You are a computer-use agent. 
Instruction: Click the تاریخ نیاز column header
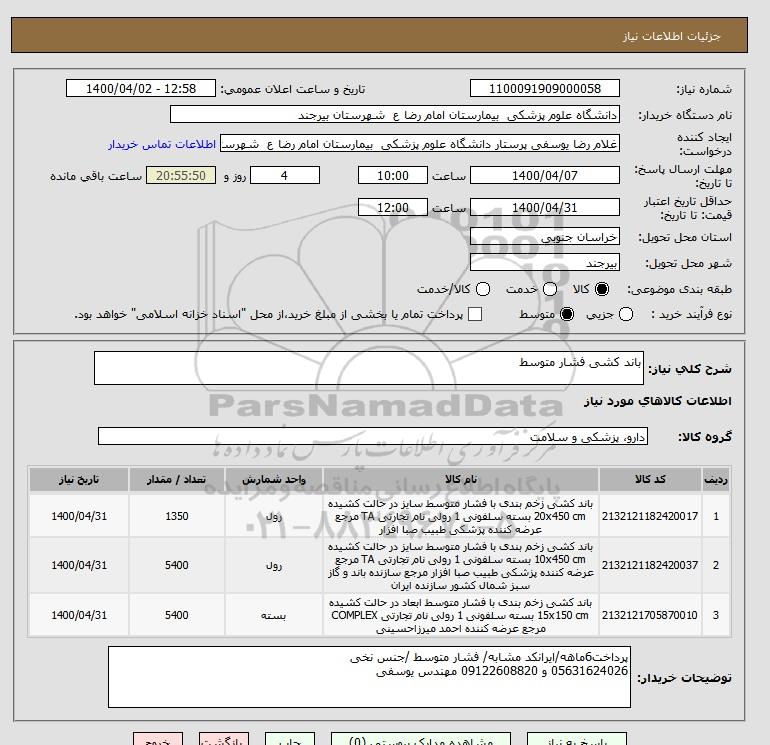click(x=79, y=479)
